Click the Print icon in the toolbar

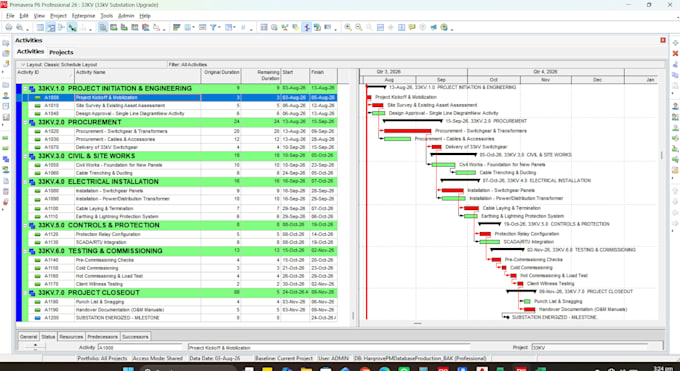(9, 27)
